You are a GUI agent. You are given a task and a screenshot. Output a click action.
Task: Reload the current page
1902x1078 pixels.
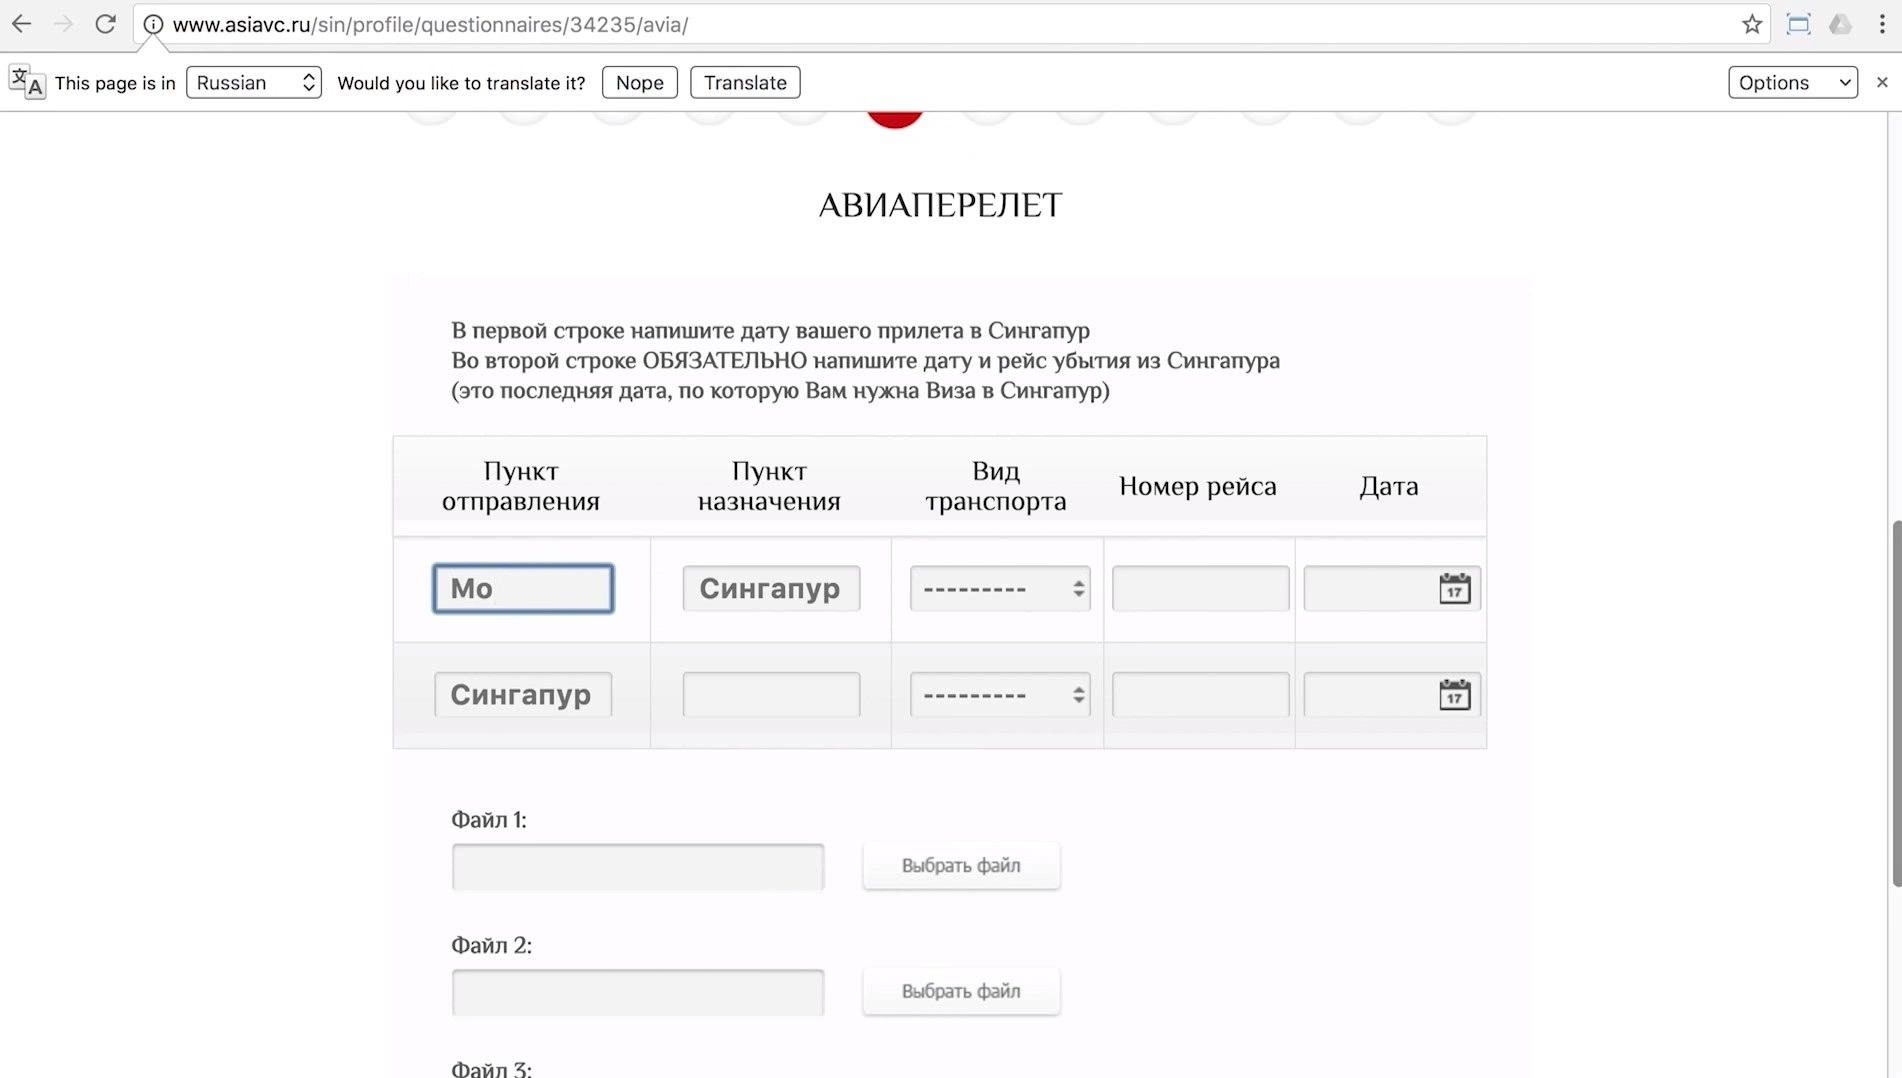pyautogui.click(x=105, y=24)
